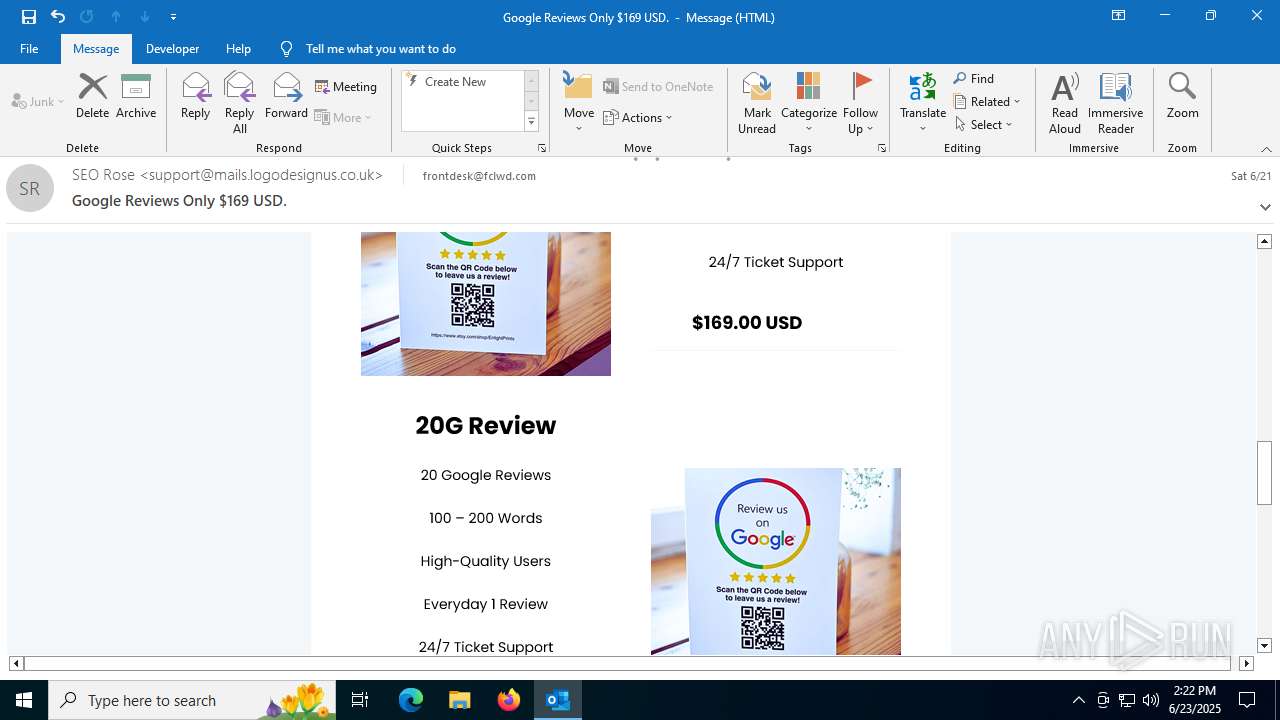
Task: Click the SR sender avatar
Action: tap(30, 189)
